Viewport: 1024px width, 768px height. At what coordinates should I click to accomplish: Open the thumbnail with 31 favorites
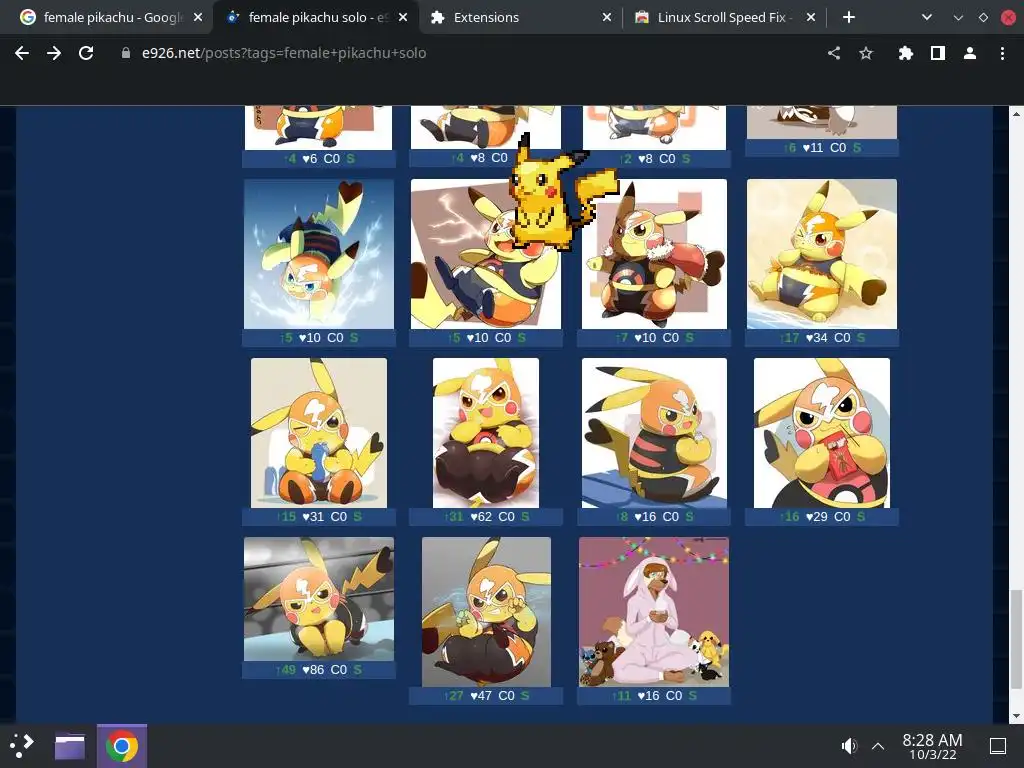tap(319, 433)
